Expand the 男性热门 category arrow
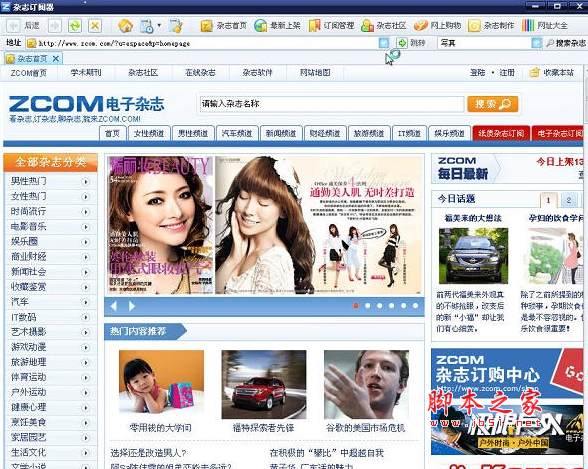Viewport: 588px width, 469px height. point(86,182)
